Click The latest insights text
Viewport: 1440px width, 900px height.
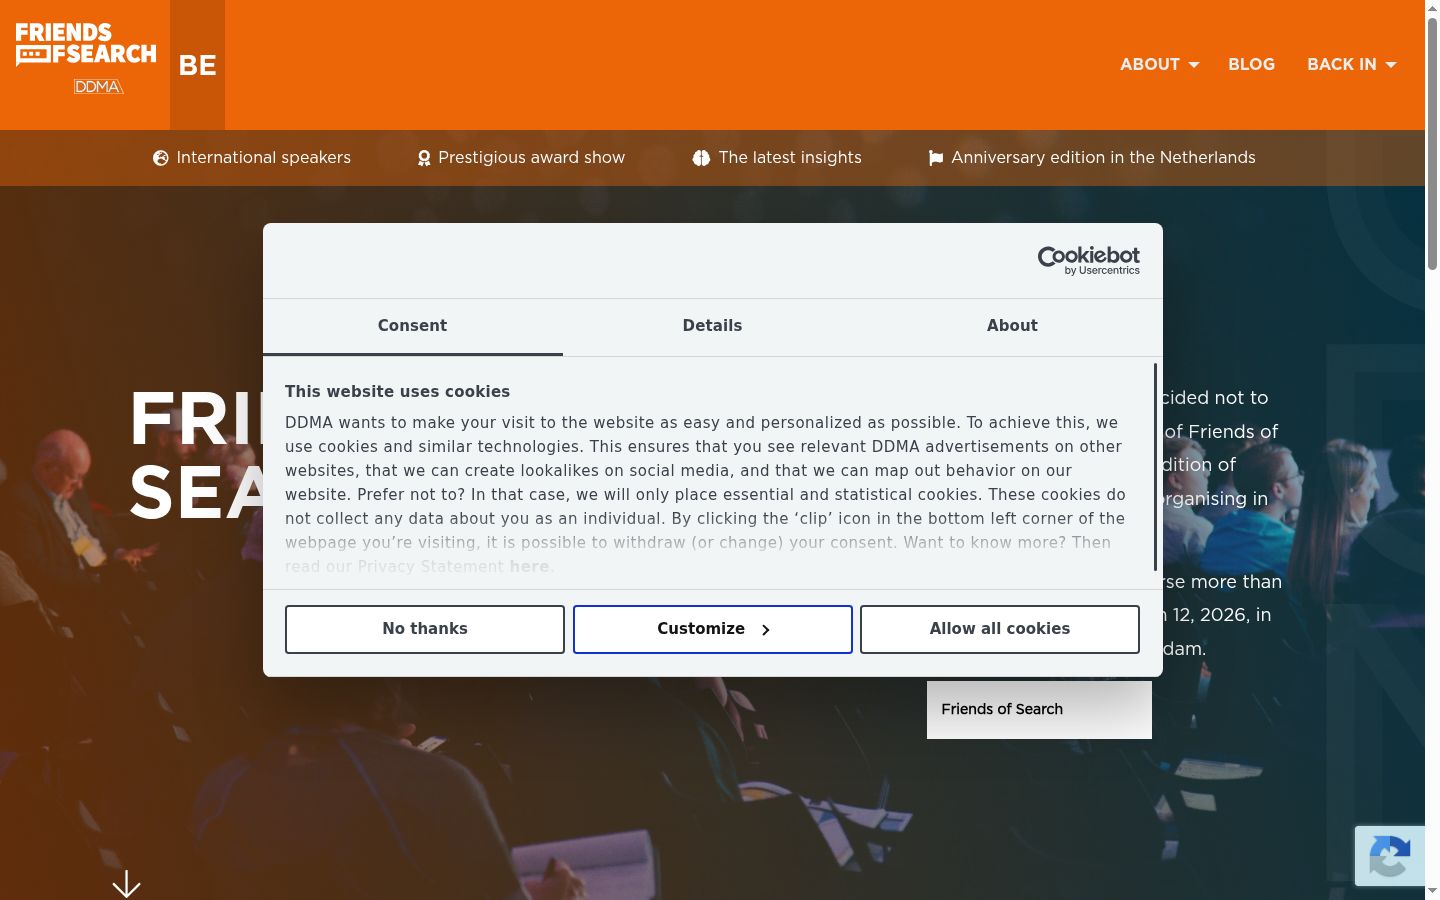[x=790, y=158]
